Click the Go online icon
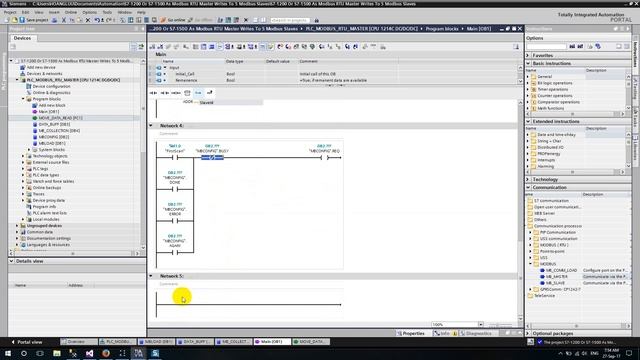This screenshot has width=640, height=360. [x=163, y=20]
